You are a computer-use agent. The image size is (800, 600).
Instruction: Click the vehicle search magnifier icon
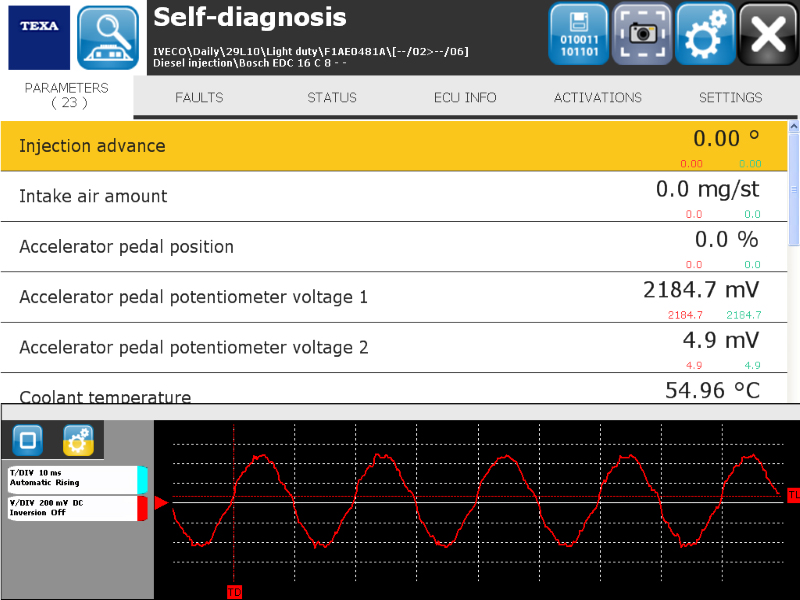[108, 37]
